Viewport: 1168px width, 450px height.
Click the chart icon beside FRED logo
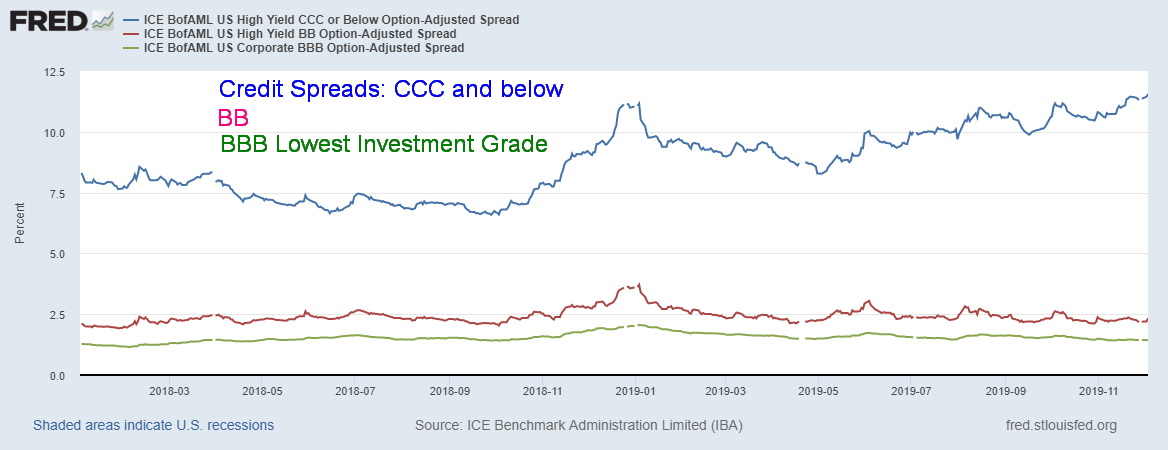[x=102, y=21]
